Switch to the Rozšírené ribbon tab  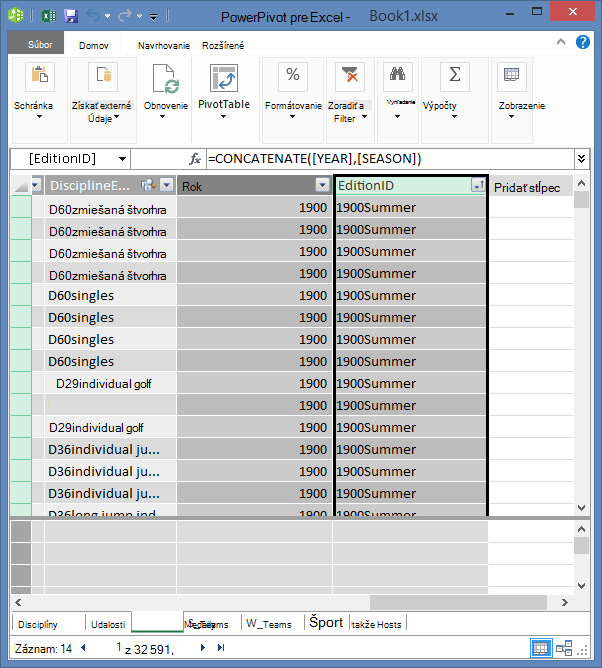pyautogui.click(x=223, y=46)
